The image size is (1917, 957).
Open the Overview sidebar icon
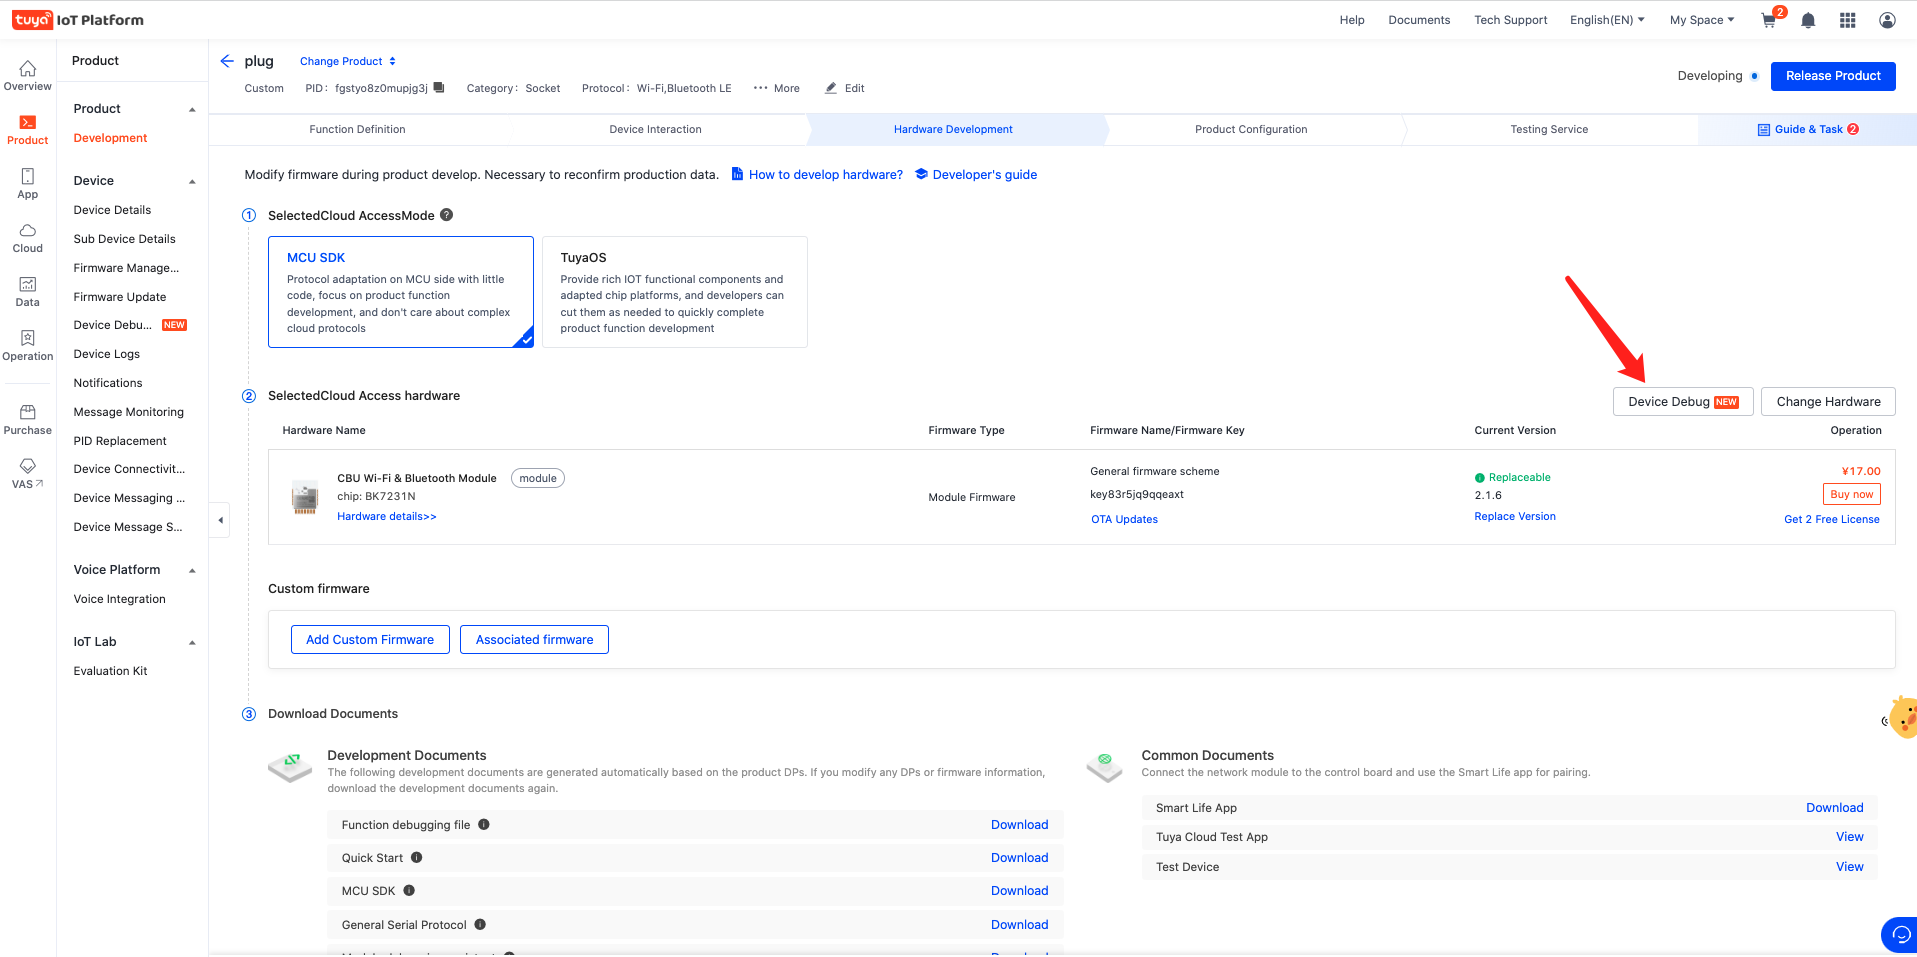point(28,75)
